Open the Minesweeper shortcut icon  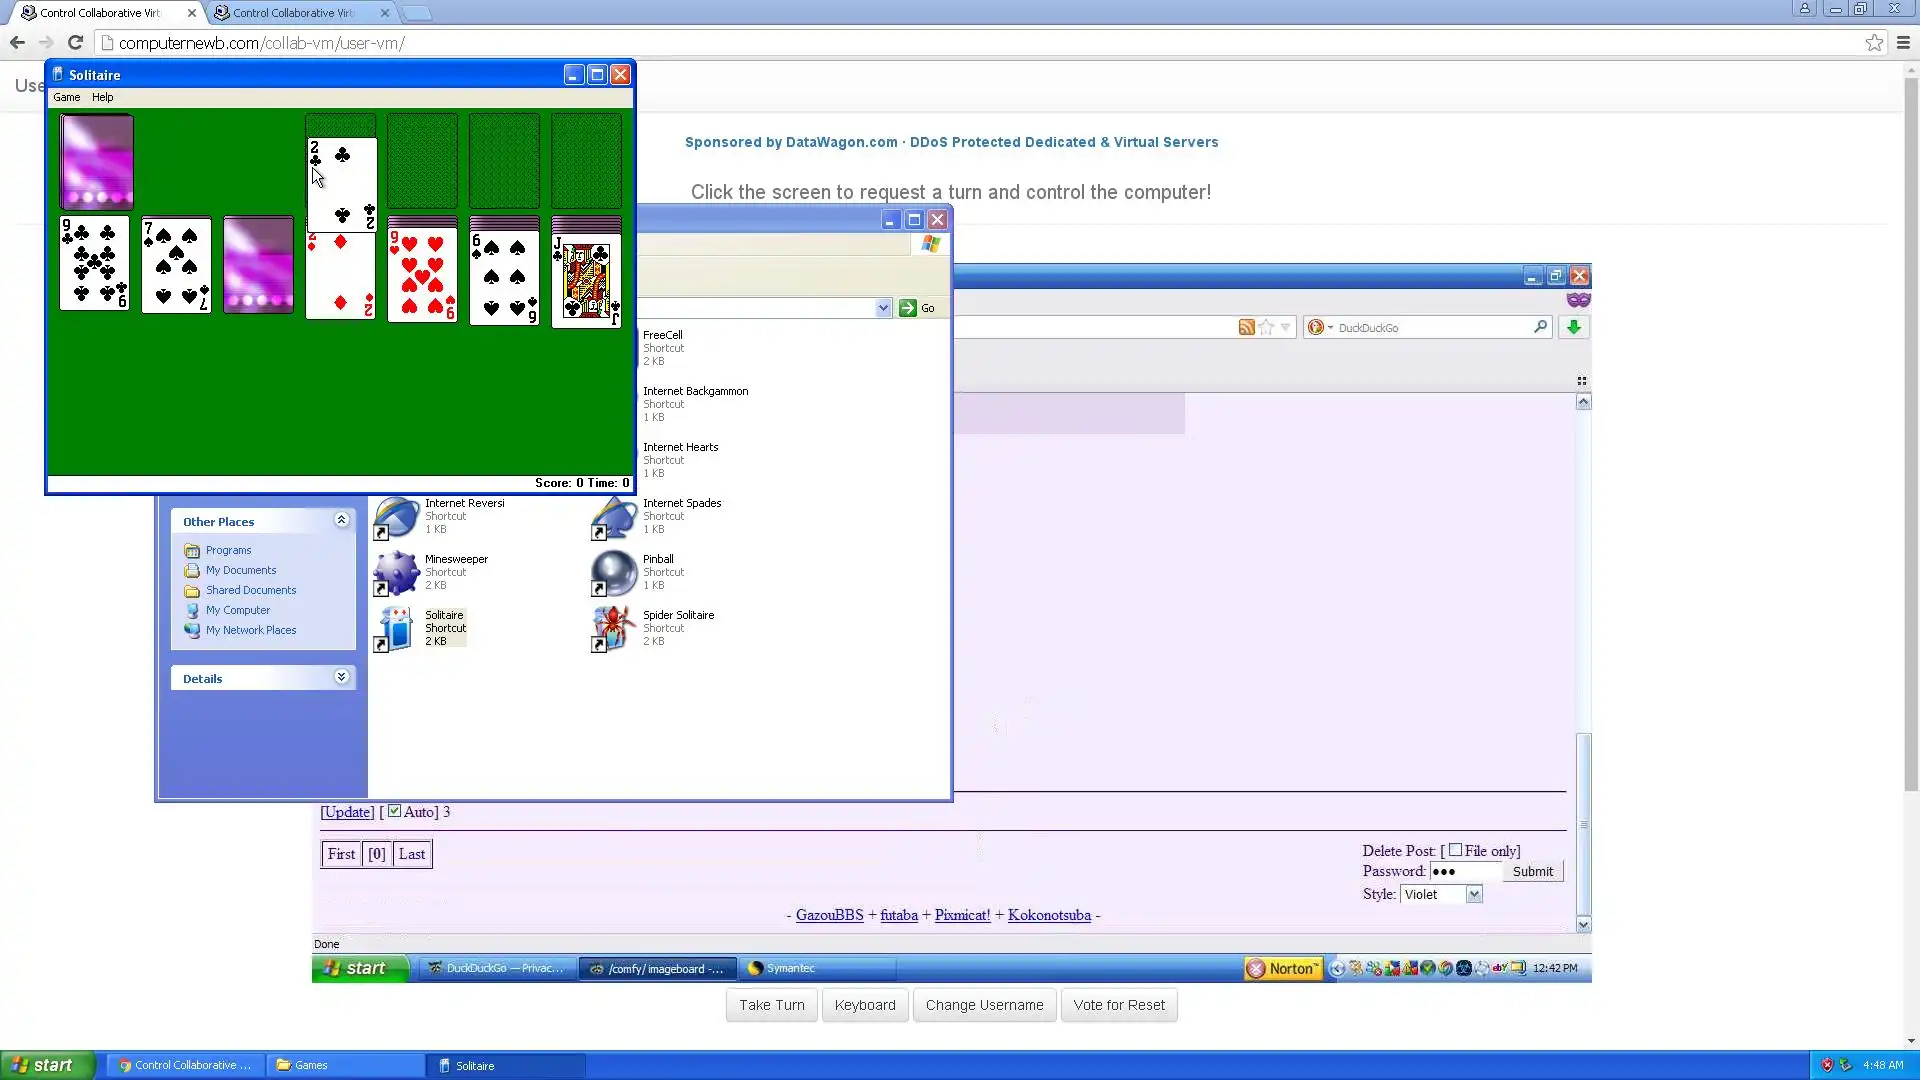[x=397, y=572]
